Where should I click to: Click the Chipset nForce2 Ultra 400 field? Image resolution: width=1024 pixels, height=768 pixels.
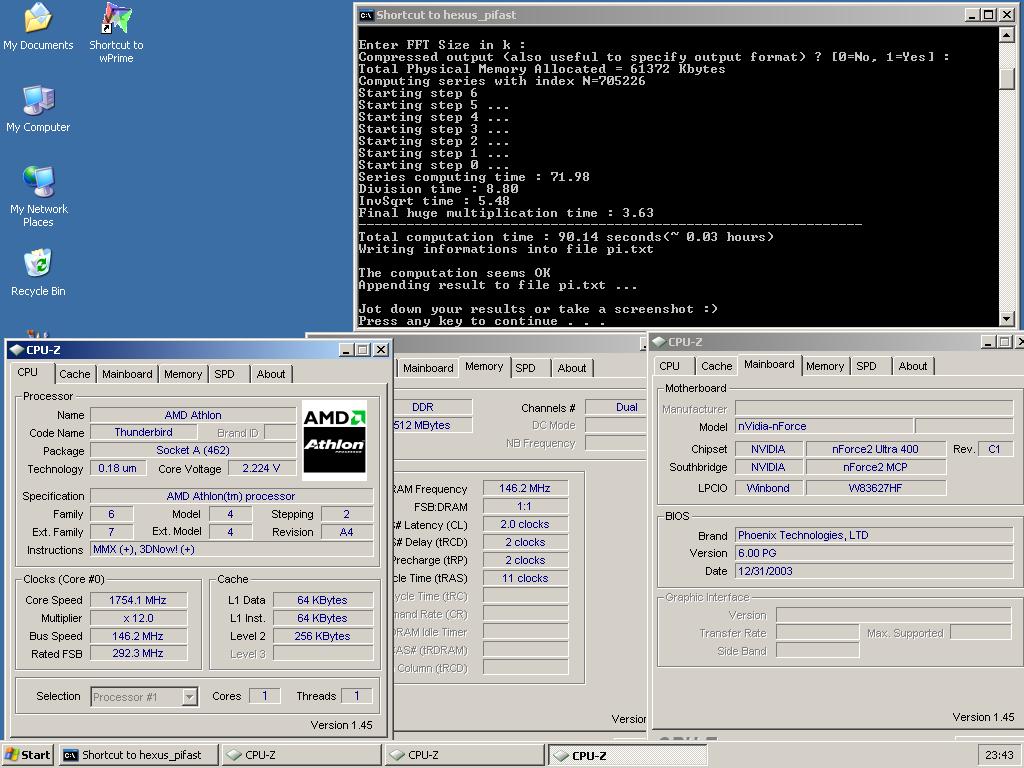875,449
